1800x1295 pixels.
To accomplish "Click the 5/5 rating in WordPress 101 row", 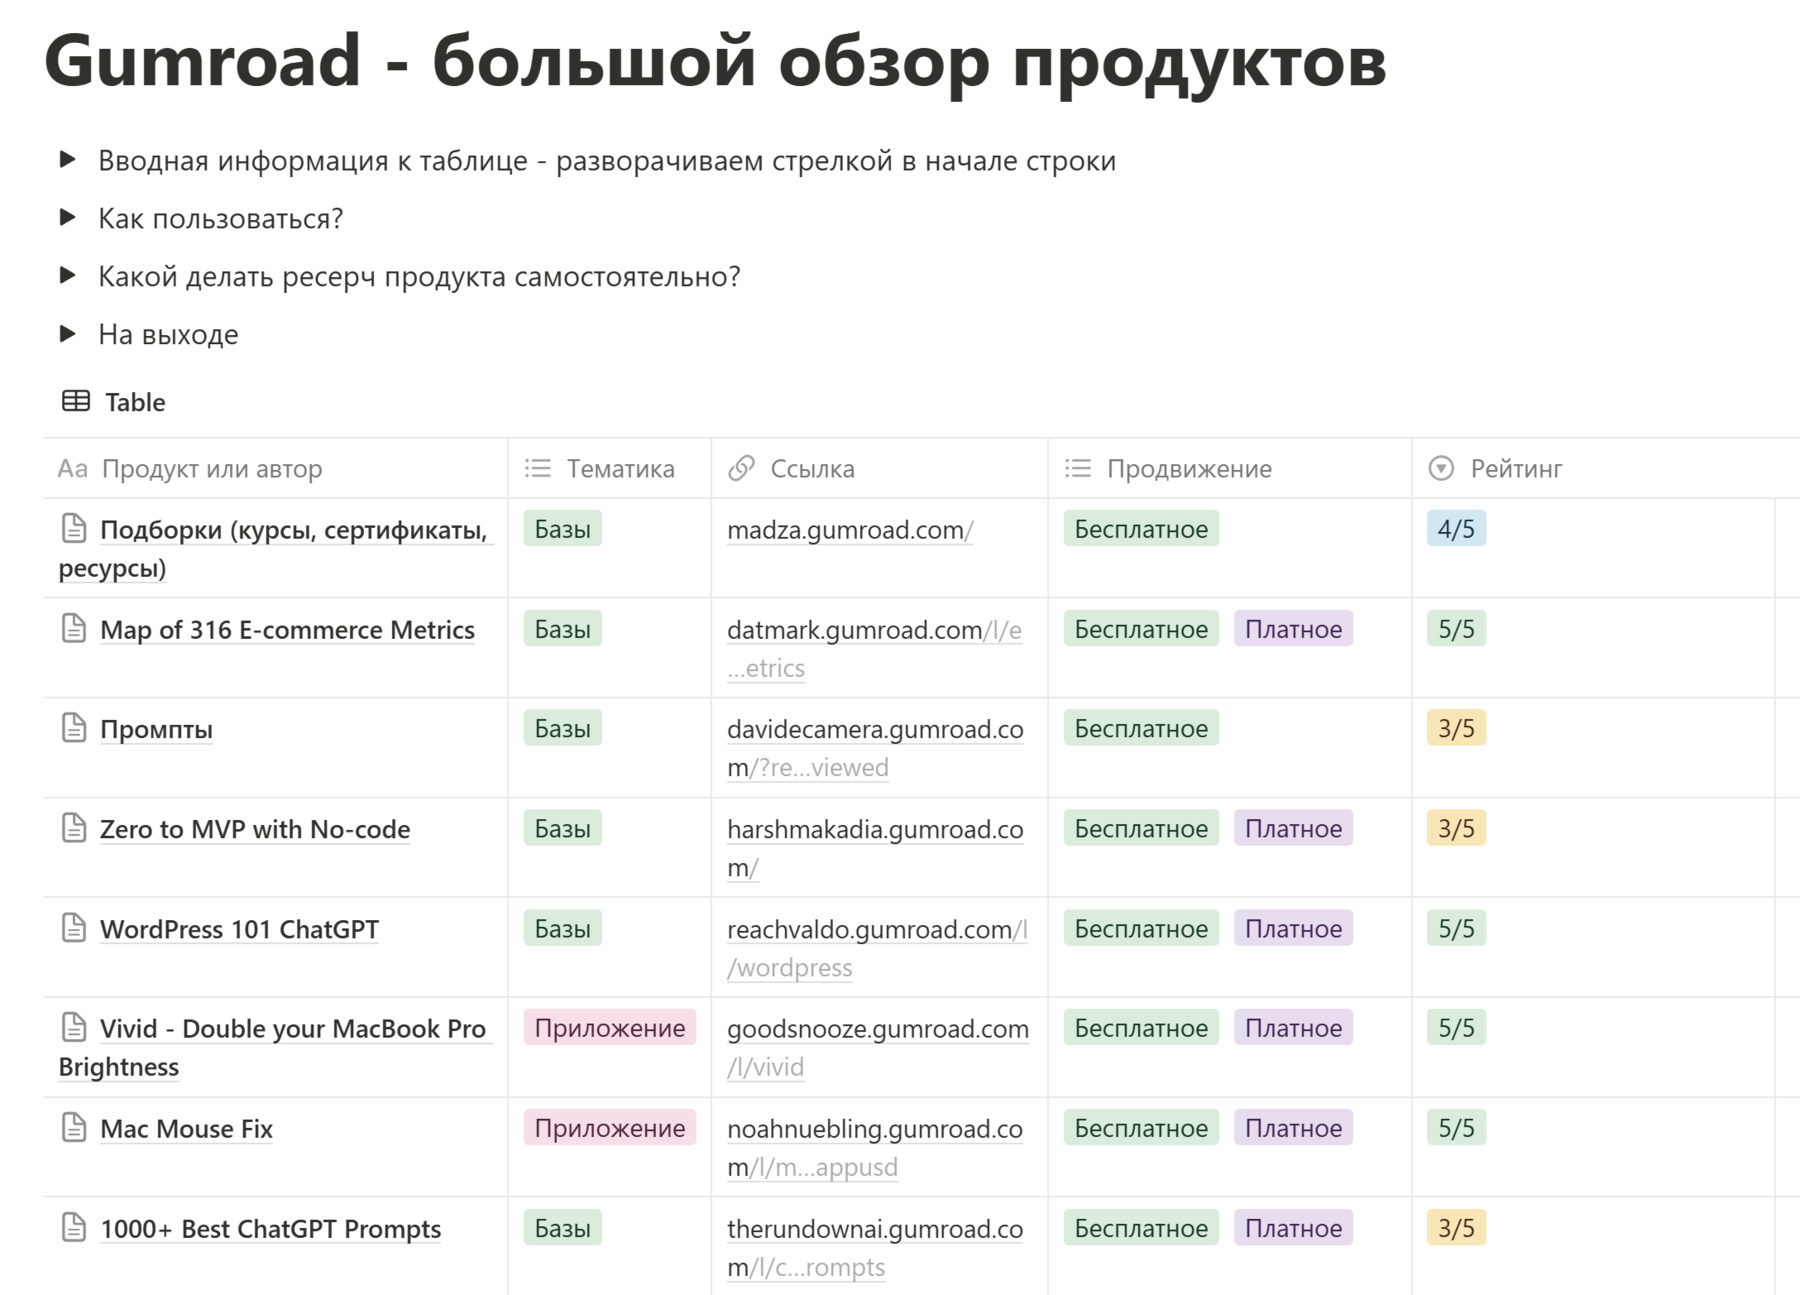I will (x=1456, y=929).
